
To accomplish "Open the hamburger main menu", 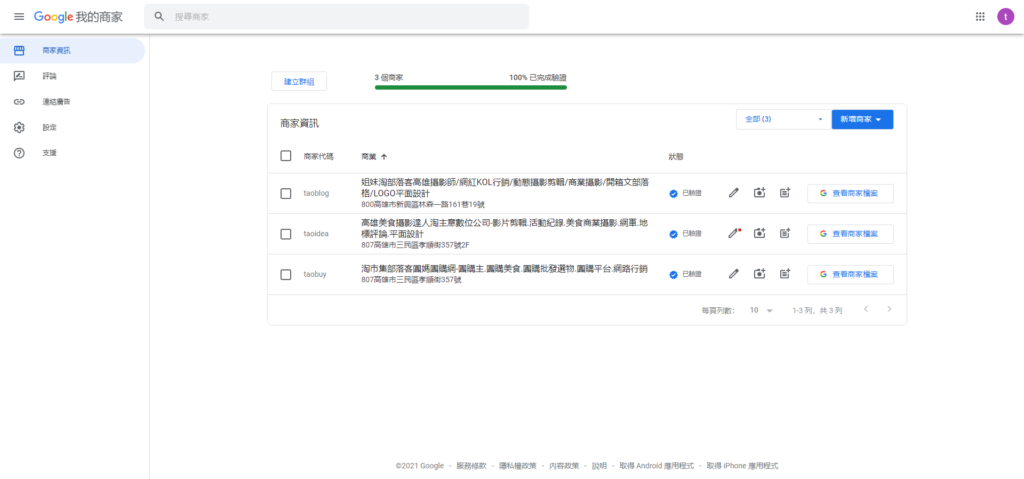I will tap(18, 16).
